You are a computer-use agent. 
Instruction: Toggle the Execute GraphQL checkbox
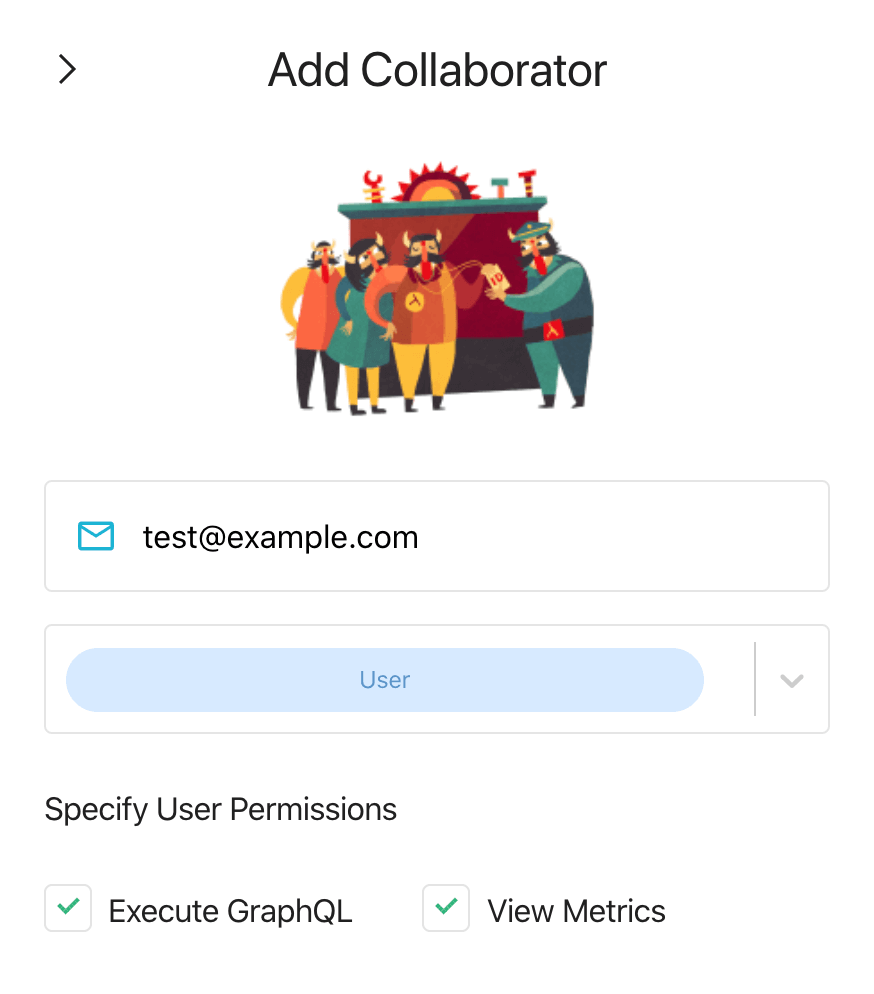tap(68, 908)
